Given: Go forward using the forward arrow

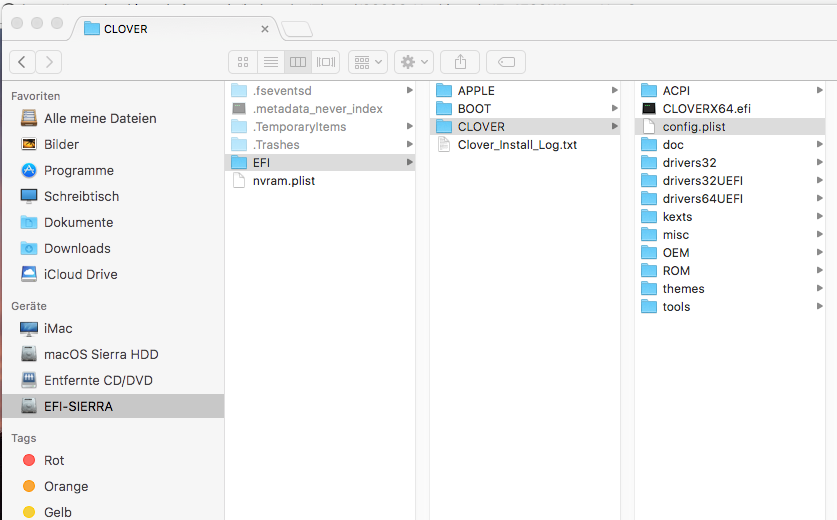Looking at the screenshot, I should tap(49, 62).
